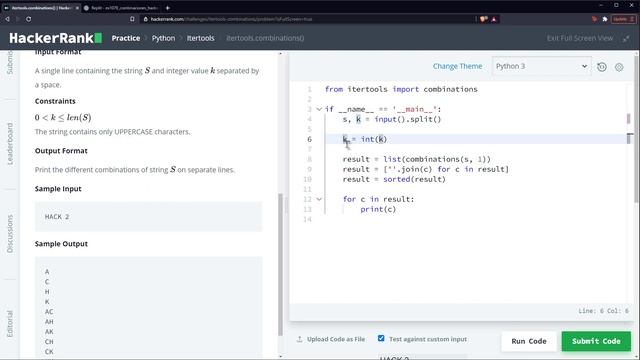640x360 pixels.
Task: Click the collapse full screen arrows icon
Action: [626, 38]
